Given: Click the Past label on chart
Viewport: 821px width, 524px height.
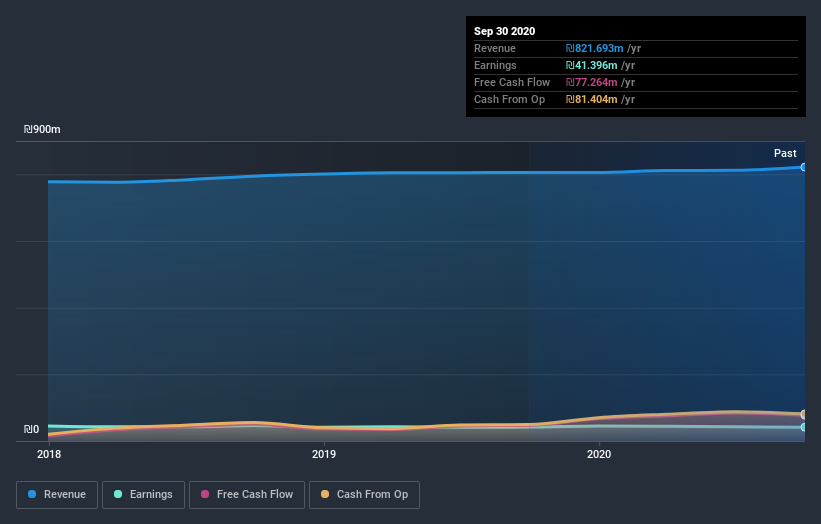Looking at the screenshot, I should (x=785, y=153).
